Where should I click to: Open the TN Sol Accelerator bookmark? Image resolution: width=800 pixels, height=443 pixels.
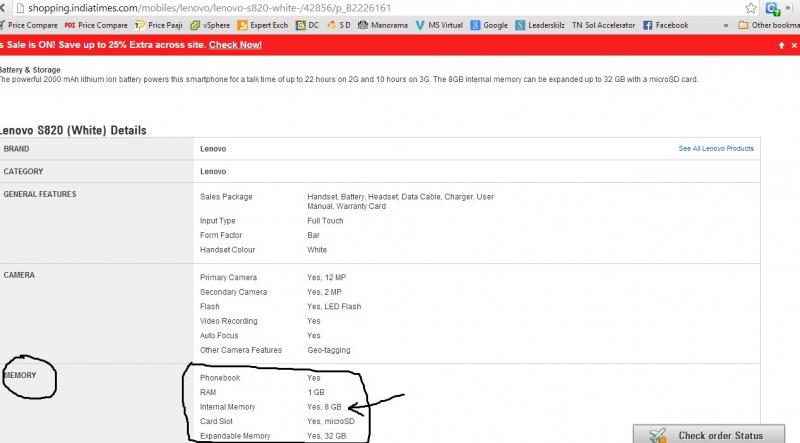(604, 25)
